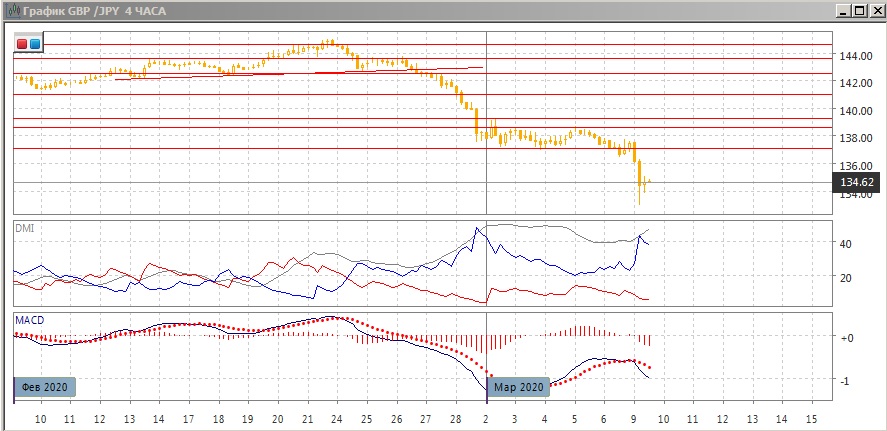Select date 9 on the time axis
The height and width of the screenshot is (431, 887).
pos(634,417)
